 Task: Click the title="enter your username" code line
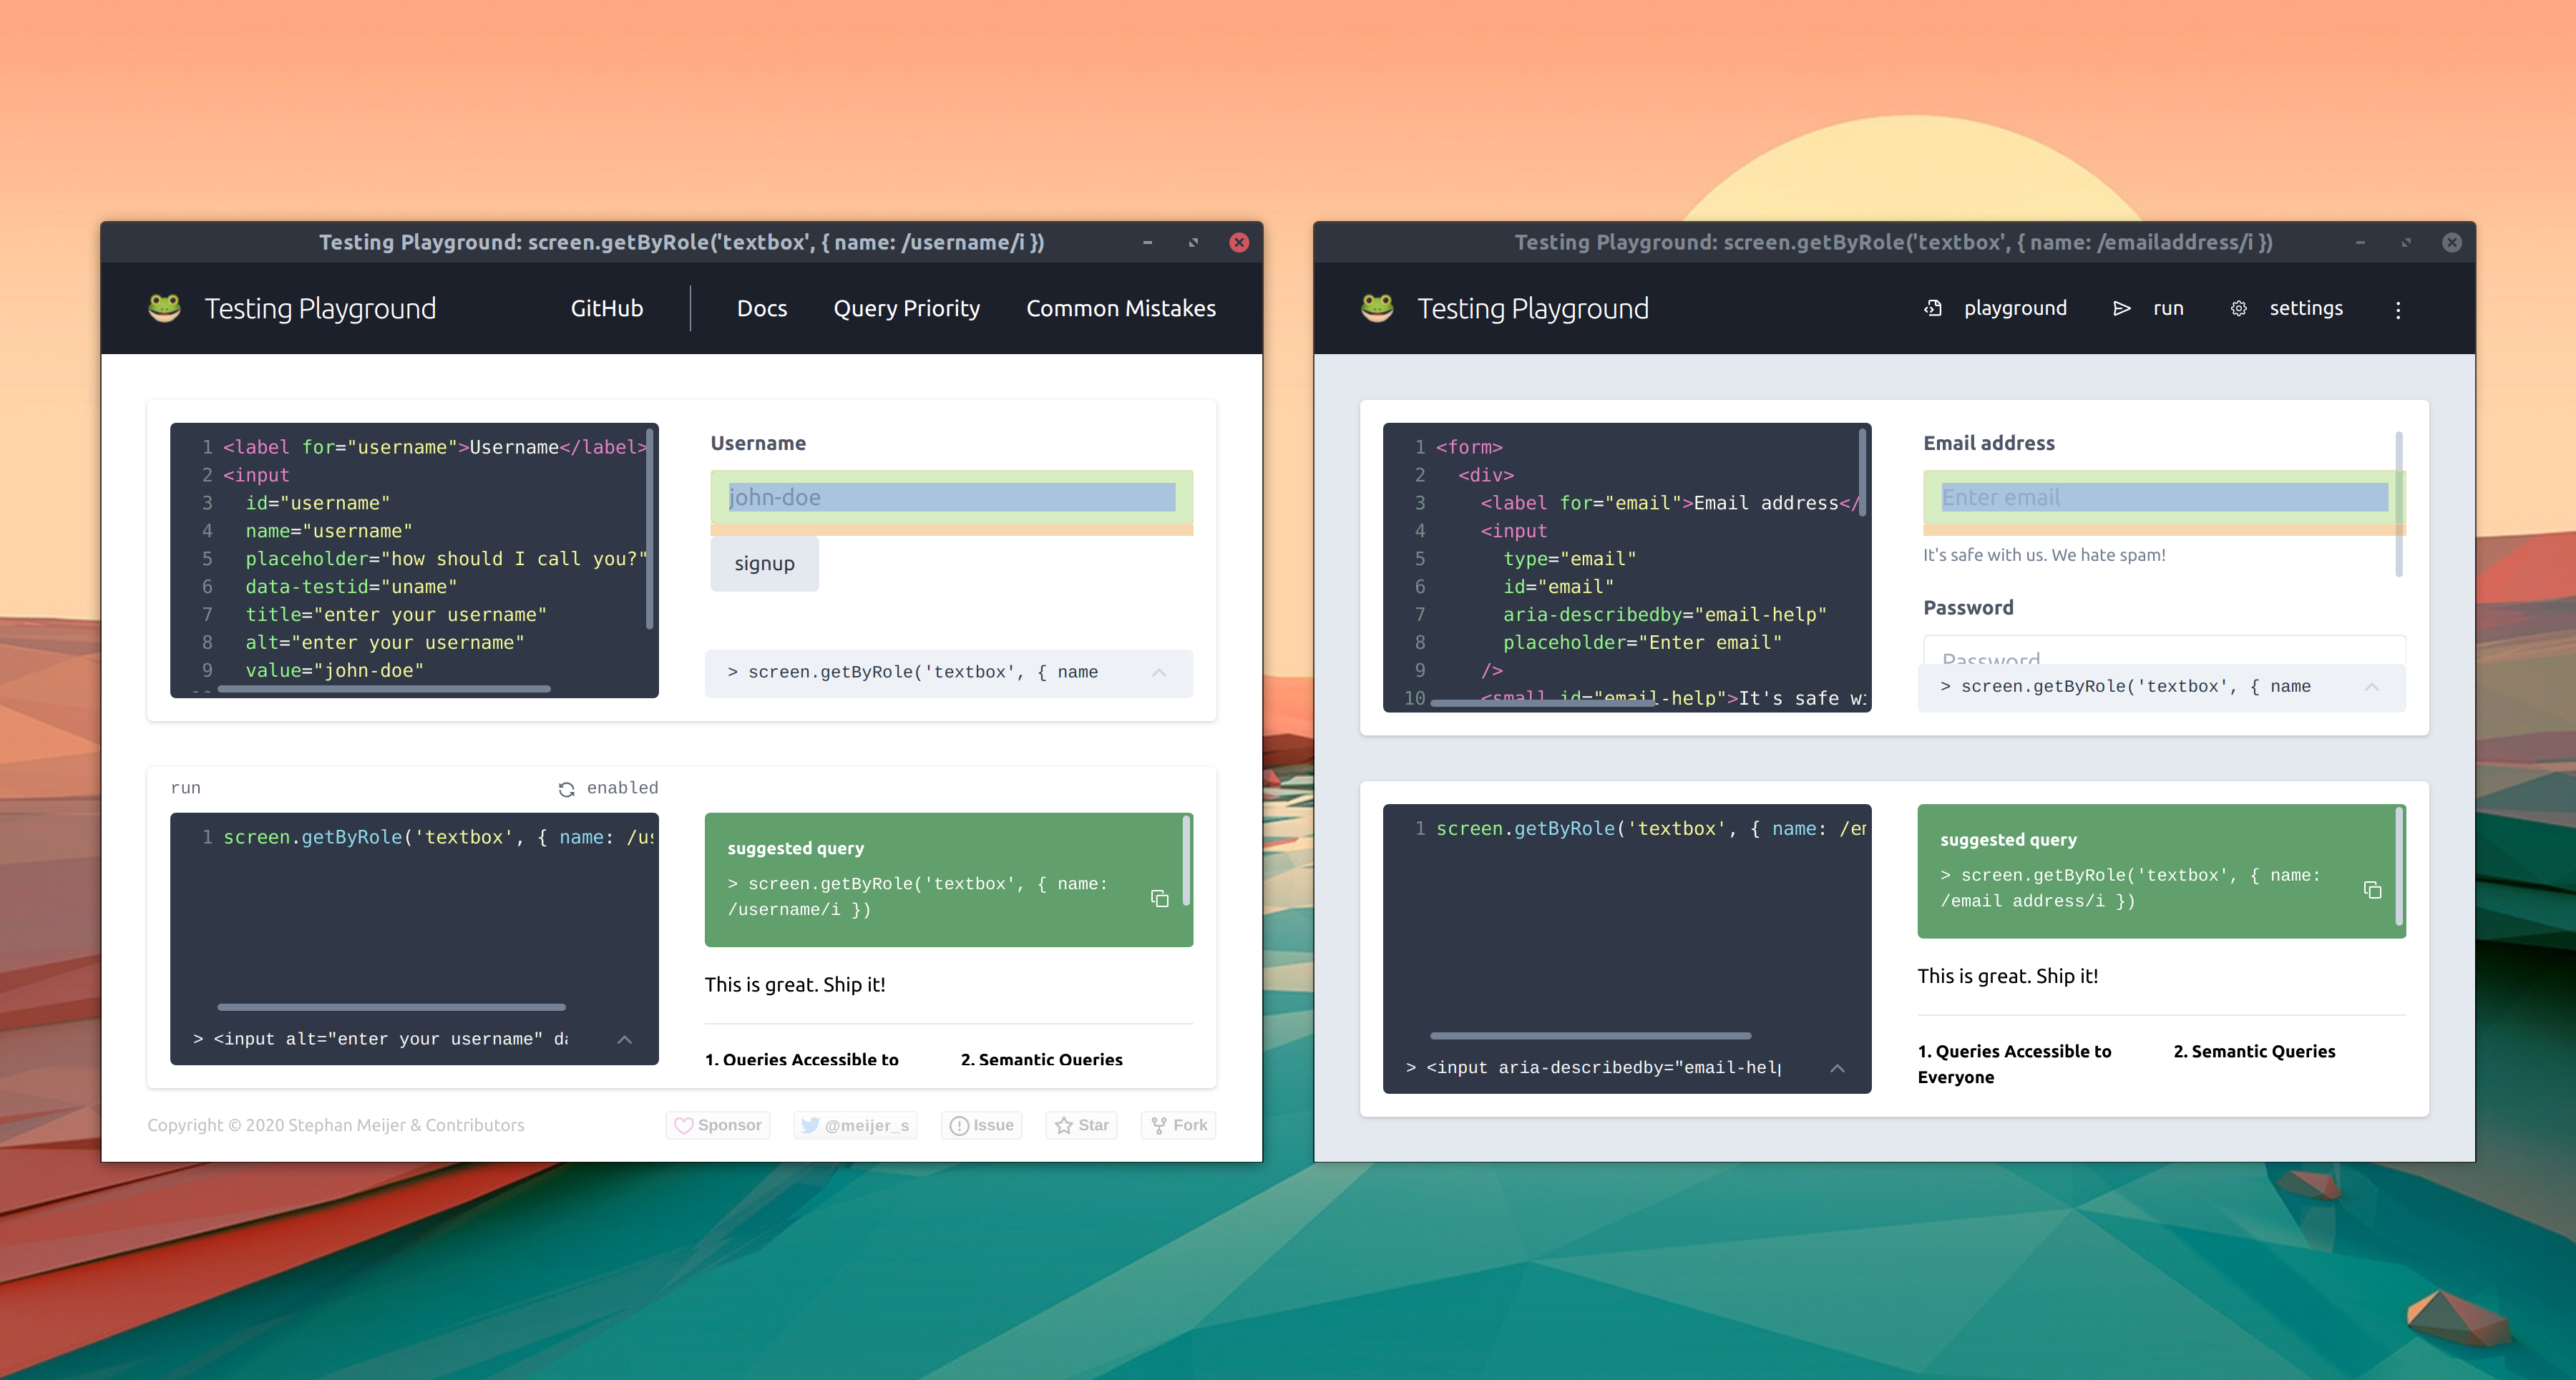pyautogui.click(x=396, y=615)
